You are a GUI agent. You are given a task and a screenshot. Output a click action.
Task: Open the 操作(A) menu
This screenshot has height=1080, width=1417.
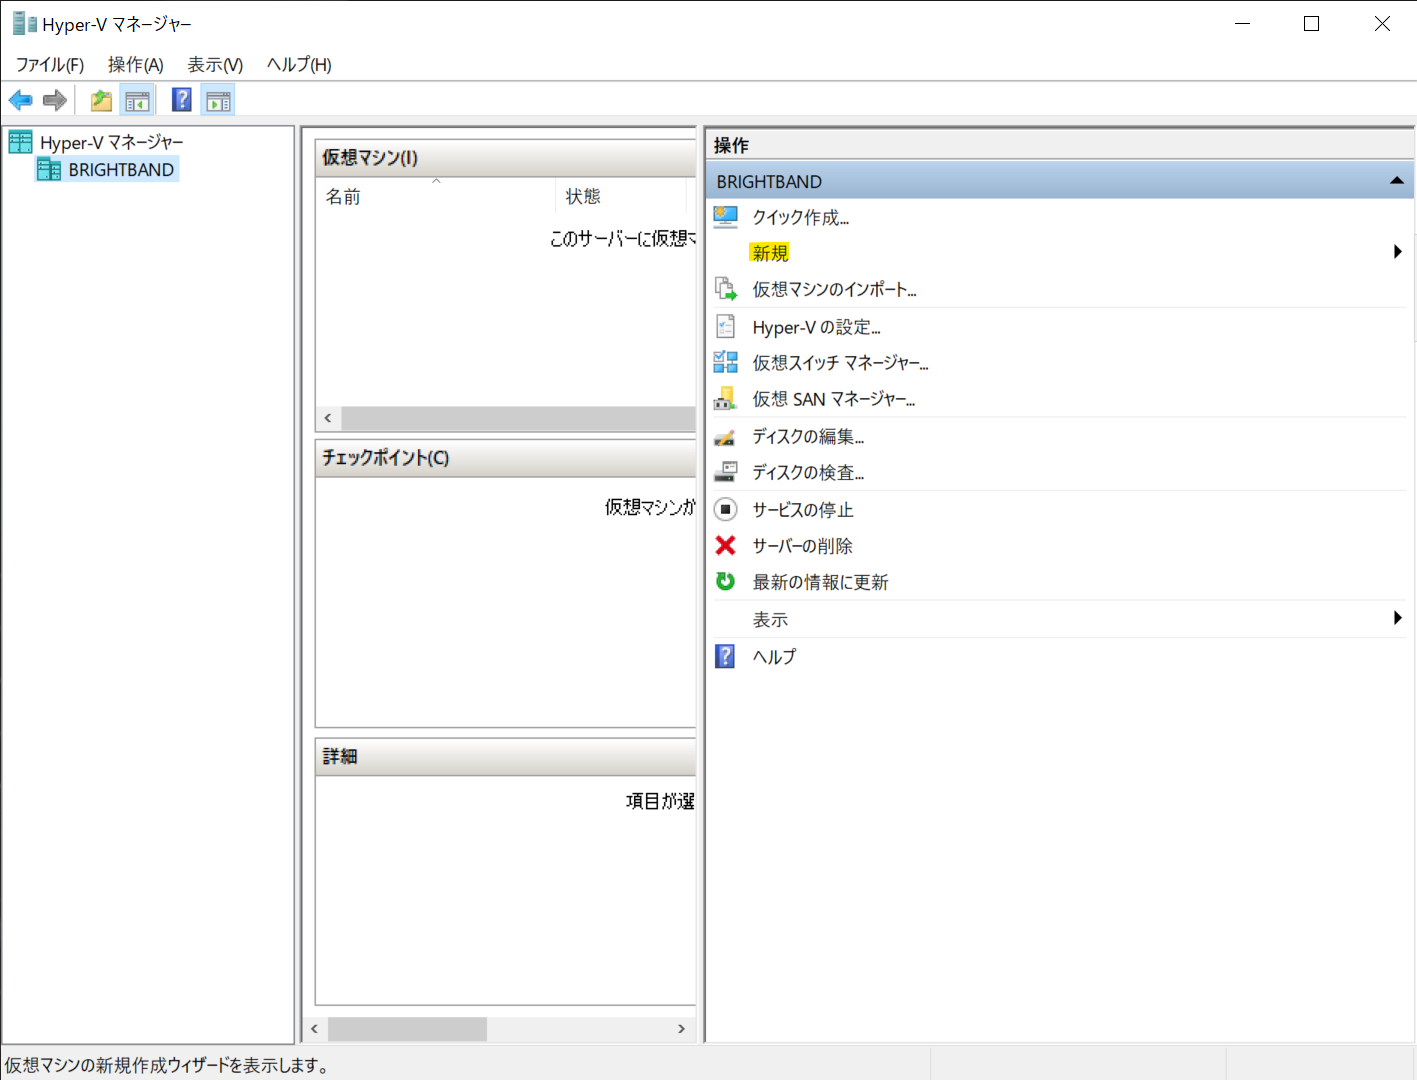136,64
